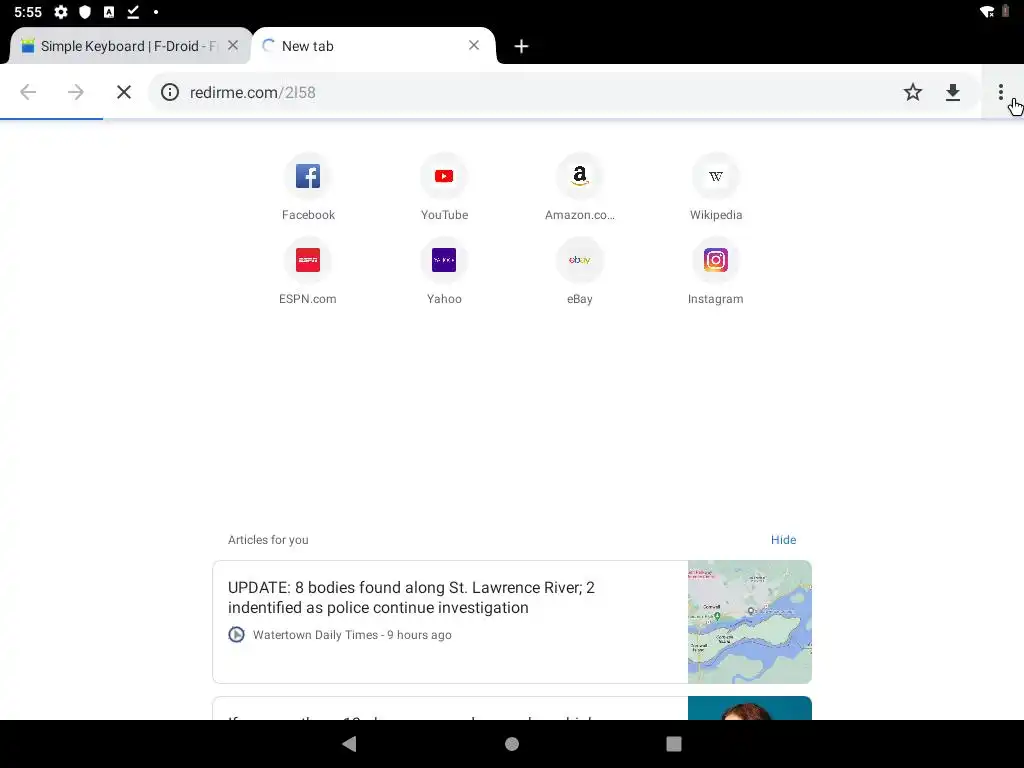Tap the download page arrow icon
The image size is (1024, 768).
(952, 92)
